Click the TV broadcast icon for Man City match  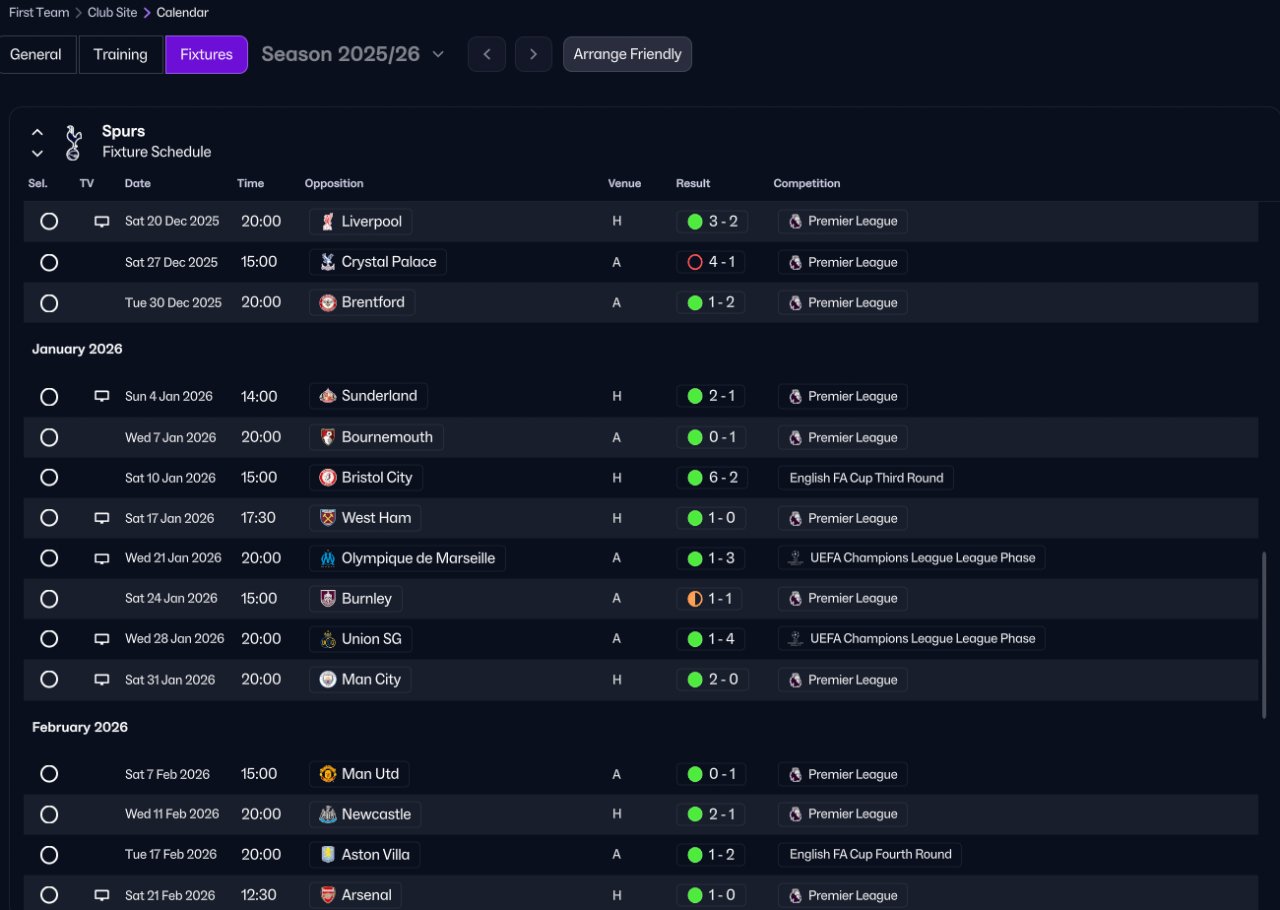click(x=101, y=680)
